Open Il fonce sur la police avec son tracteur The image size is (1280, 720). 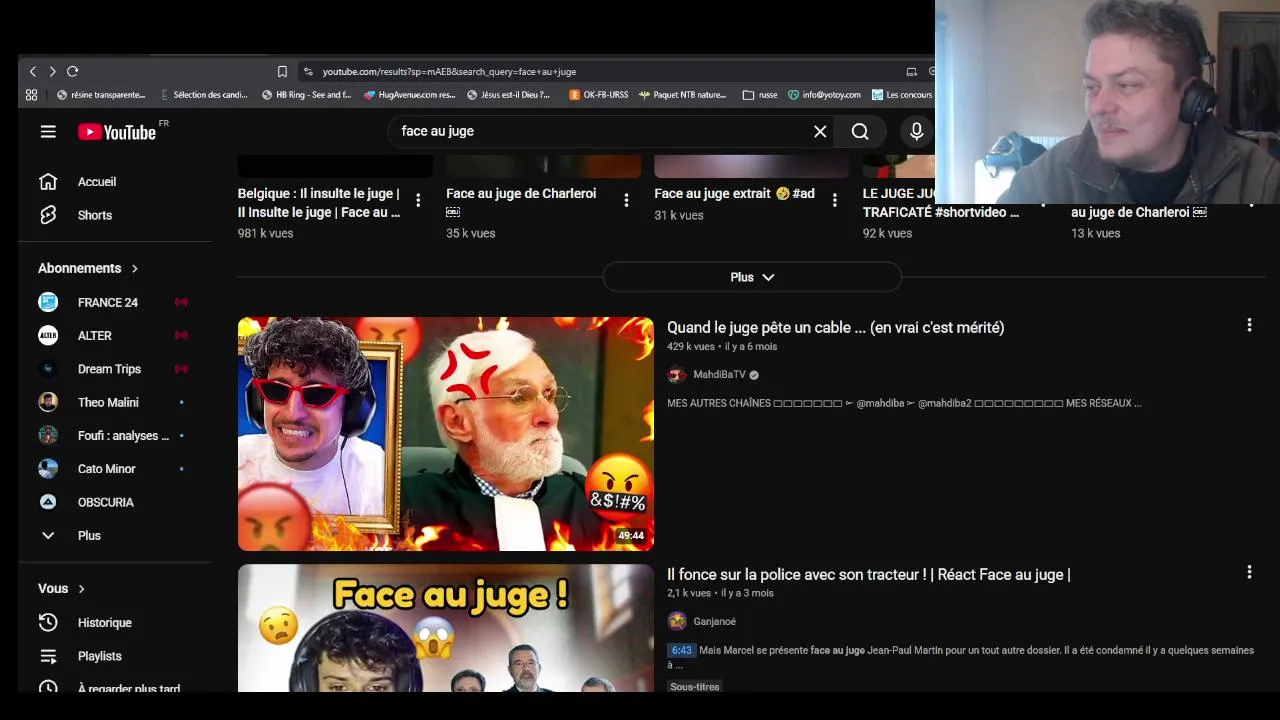868,574
